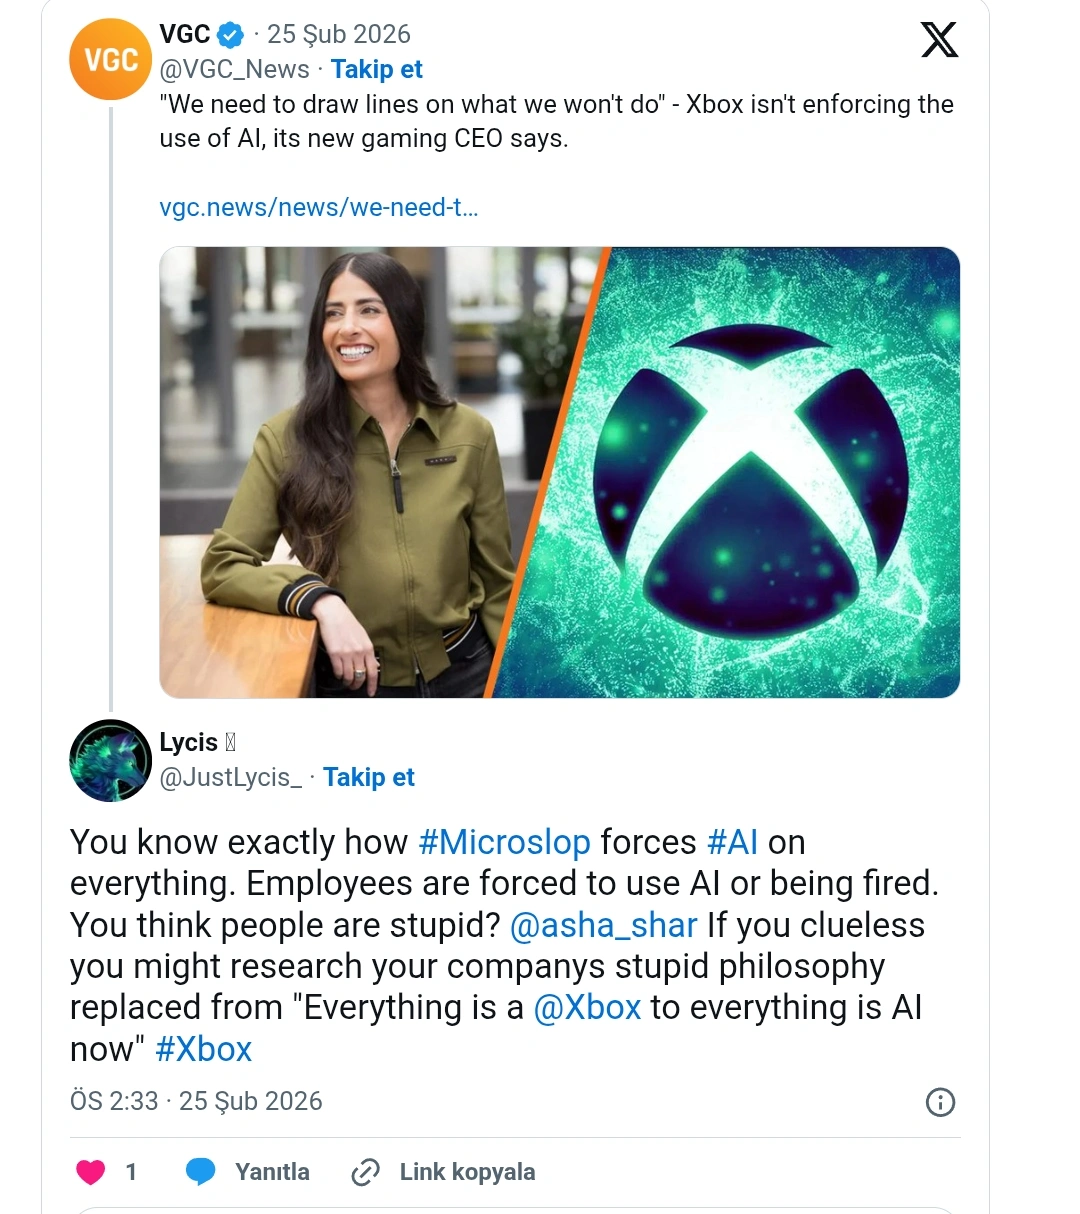This screenshot has width=1080, height=1214.
Task: Open the vgc.news article link
Action: click(318, 208)
